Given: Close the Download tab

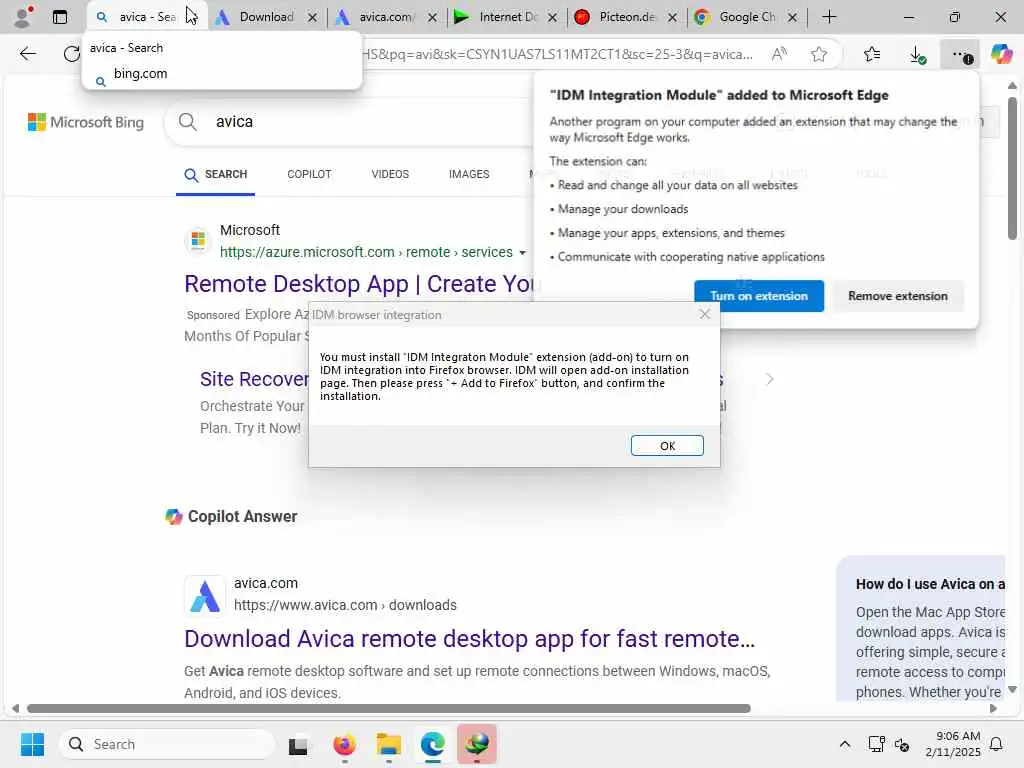Looking at the screenshot, I should pyautogui.click(x=312, y=18).
